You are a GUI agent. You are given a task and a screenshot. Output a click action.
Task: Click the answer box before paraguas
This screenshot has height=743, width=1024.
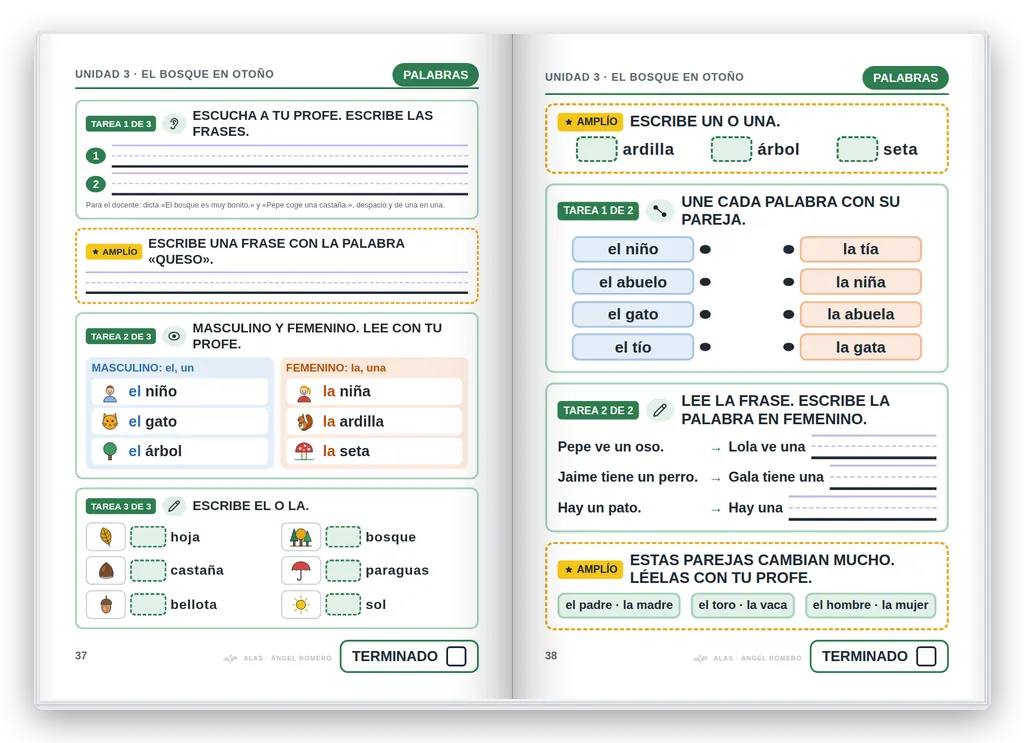click(x=343, y=571)
